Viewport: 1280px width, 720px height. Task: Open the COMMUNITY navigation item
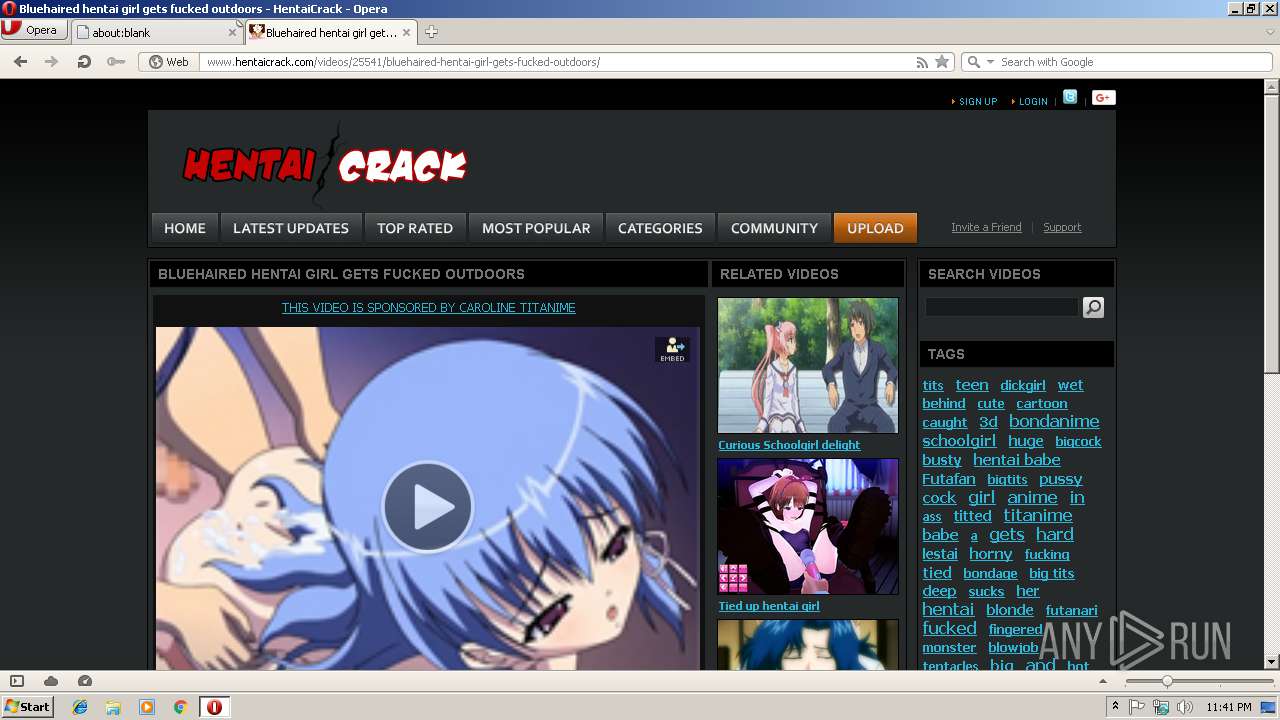click(x=774, y=228)
